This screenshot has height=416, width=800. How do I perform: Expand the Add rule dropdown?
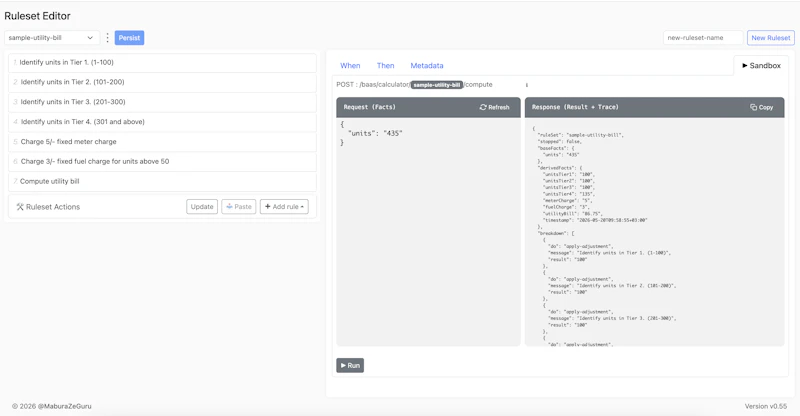pos(284,207)
